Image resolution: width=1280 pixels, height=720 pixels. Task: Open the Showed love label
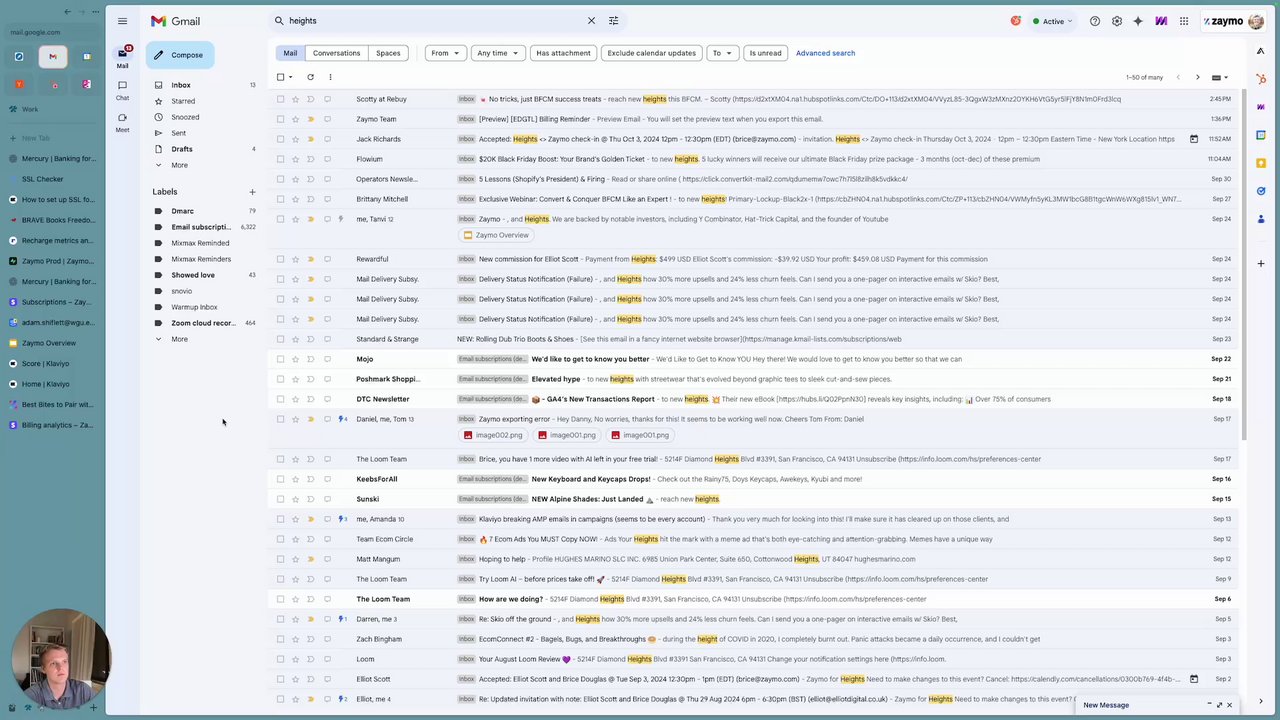(x=193, y=275)
